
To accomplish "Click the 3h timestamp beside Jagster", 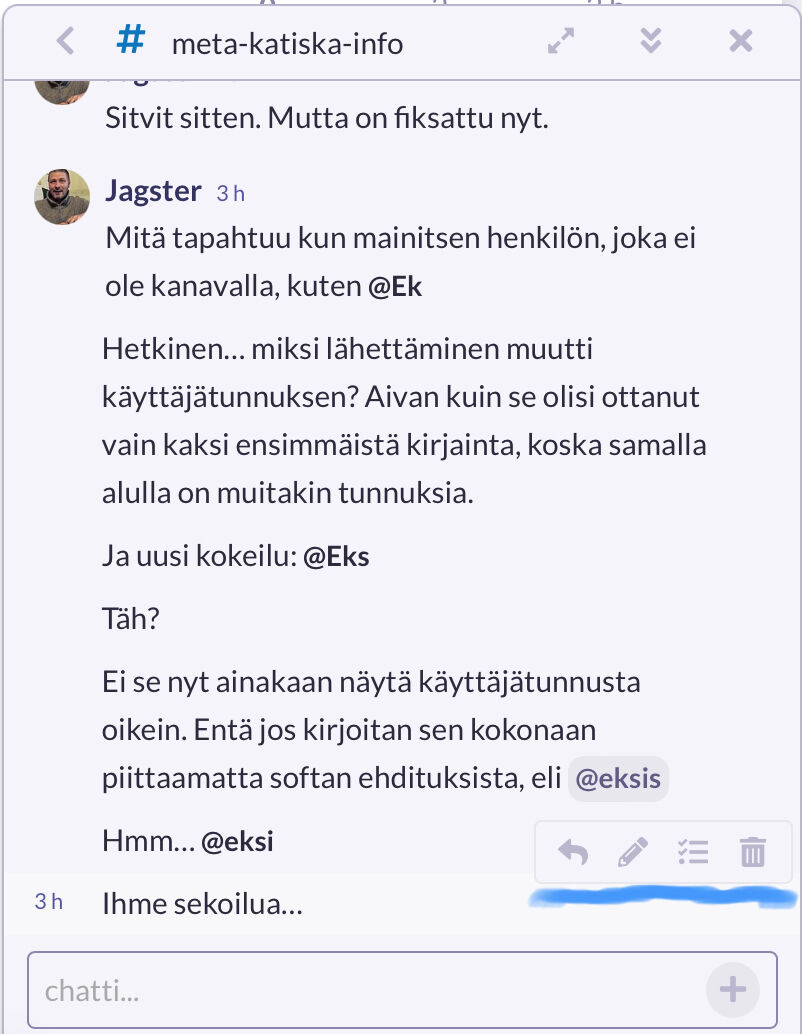I will (231, 193).
